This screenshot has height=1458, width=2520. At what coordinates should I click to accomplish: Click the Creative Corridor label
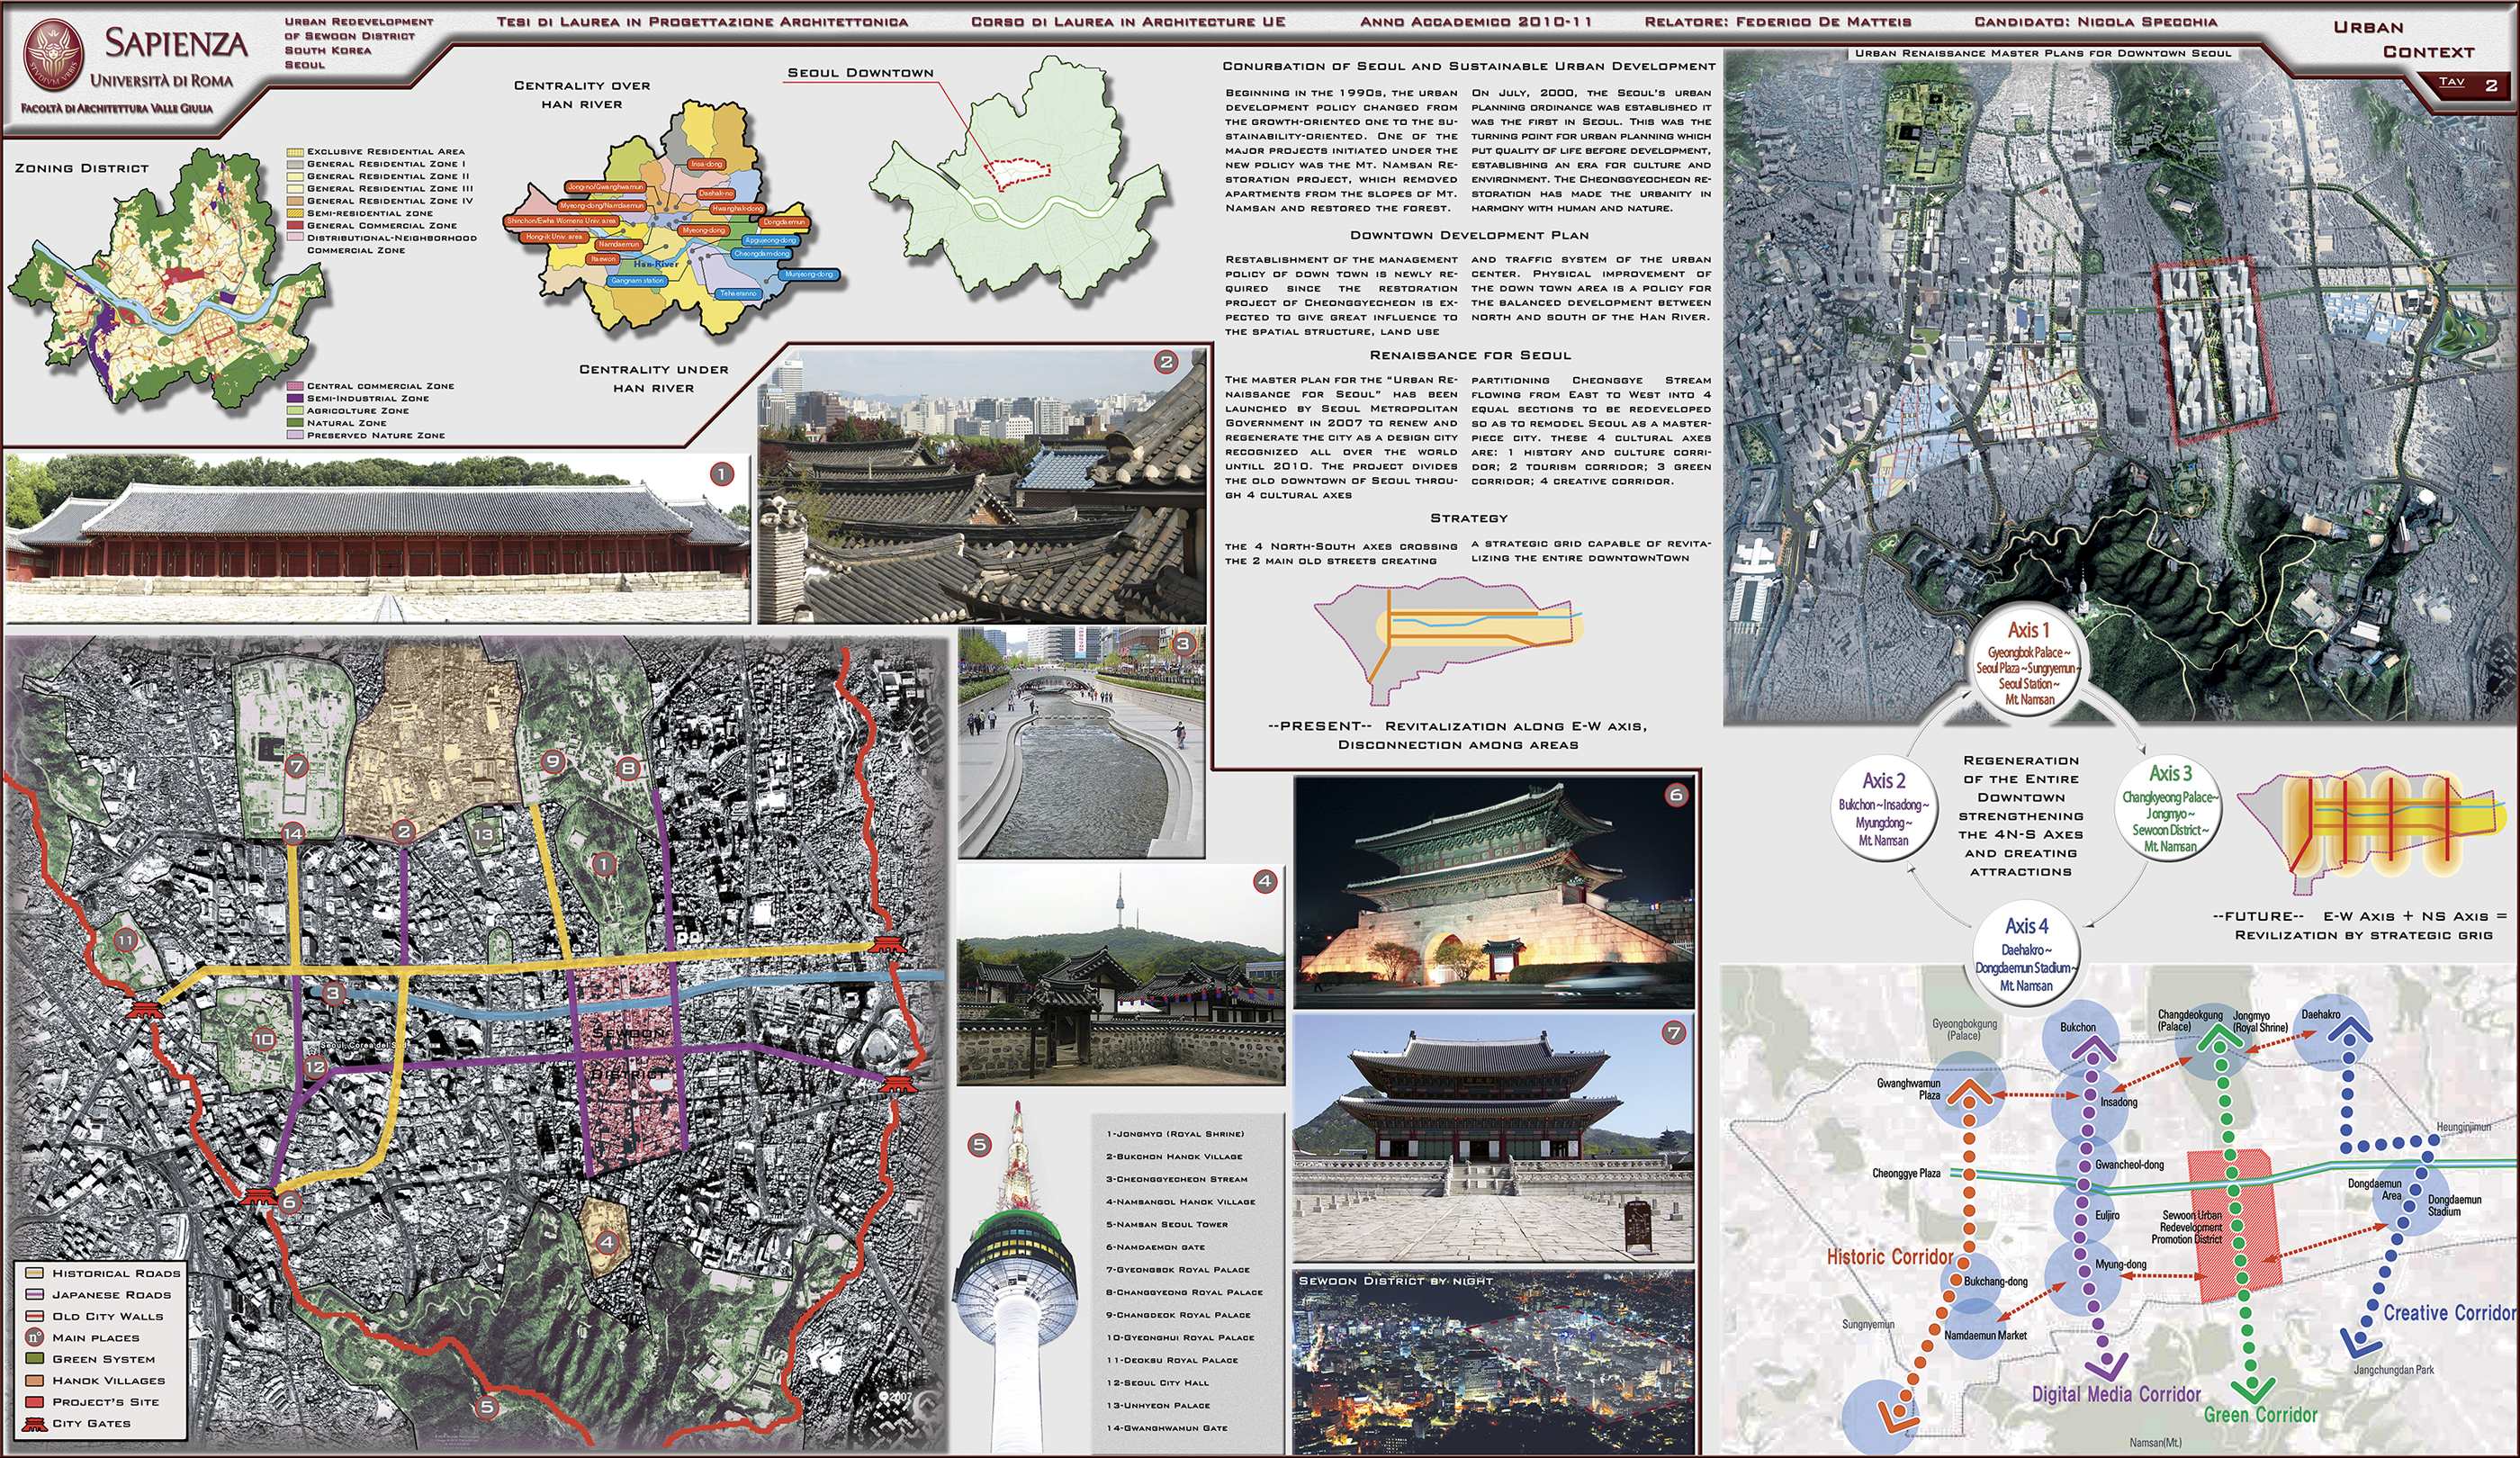coord(2449,1313)
